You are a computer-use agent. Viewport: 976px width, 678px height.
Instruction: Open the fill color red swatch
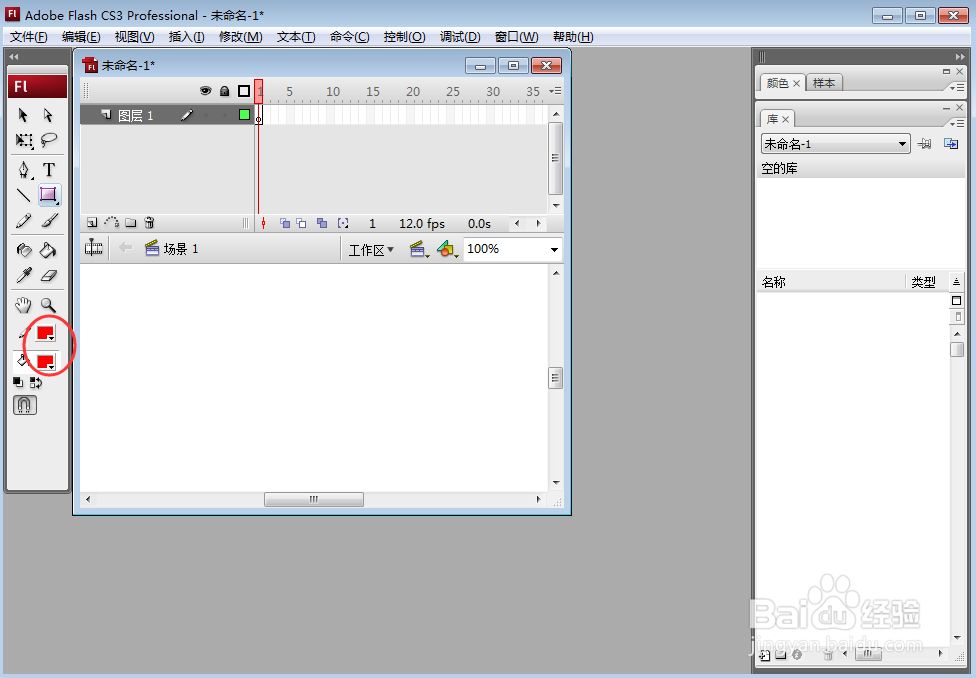point(45,362)
